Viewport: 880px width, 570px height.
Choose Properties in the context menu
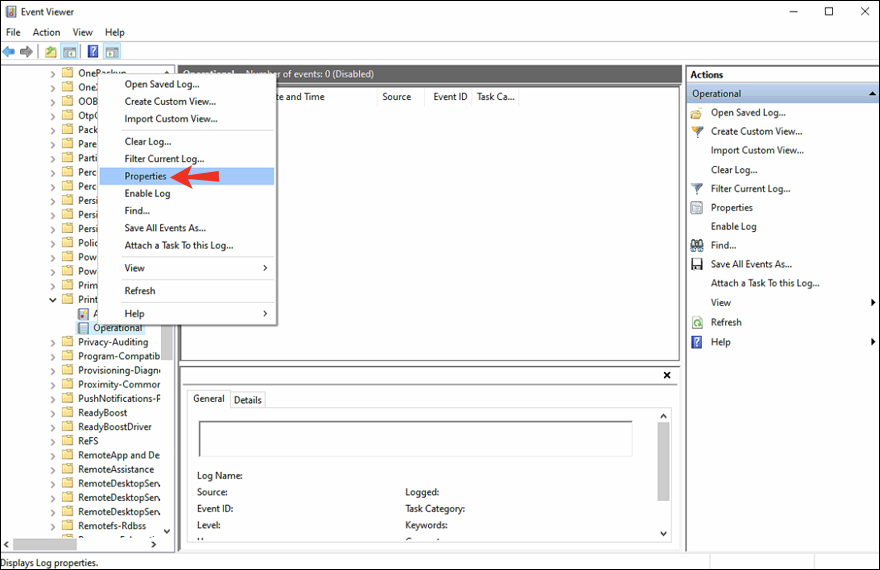[x=187, y=176]
